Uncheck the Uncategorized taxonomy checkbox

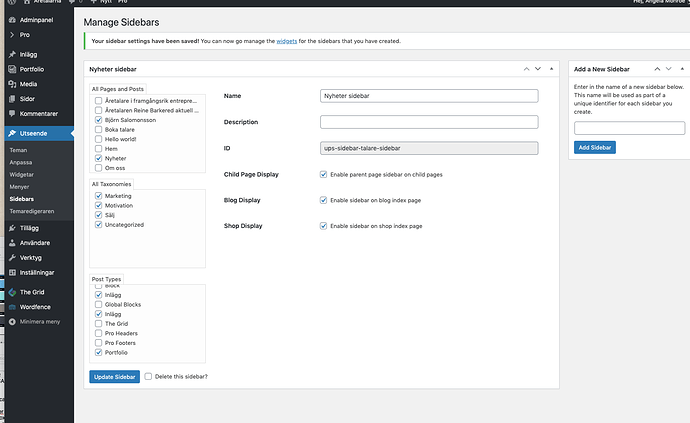coord(99,224)
